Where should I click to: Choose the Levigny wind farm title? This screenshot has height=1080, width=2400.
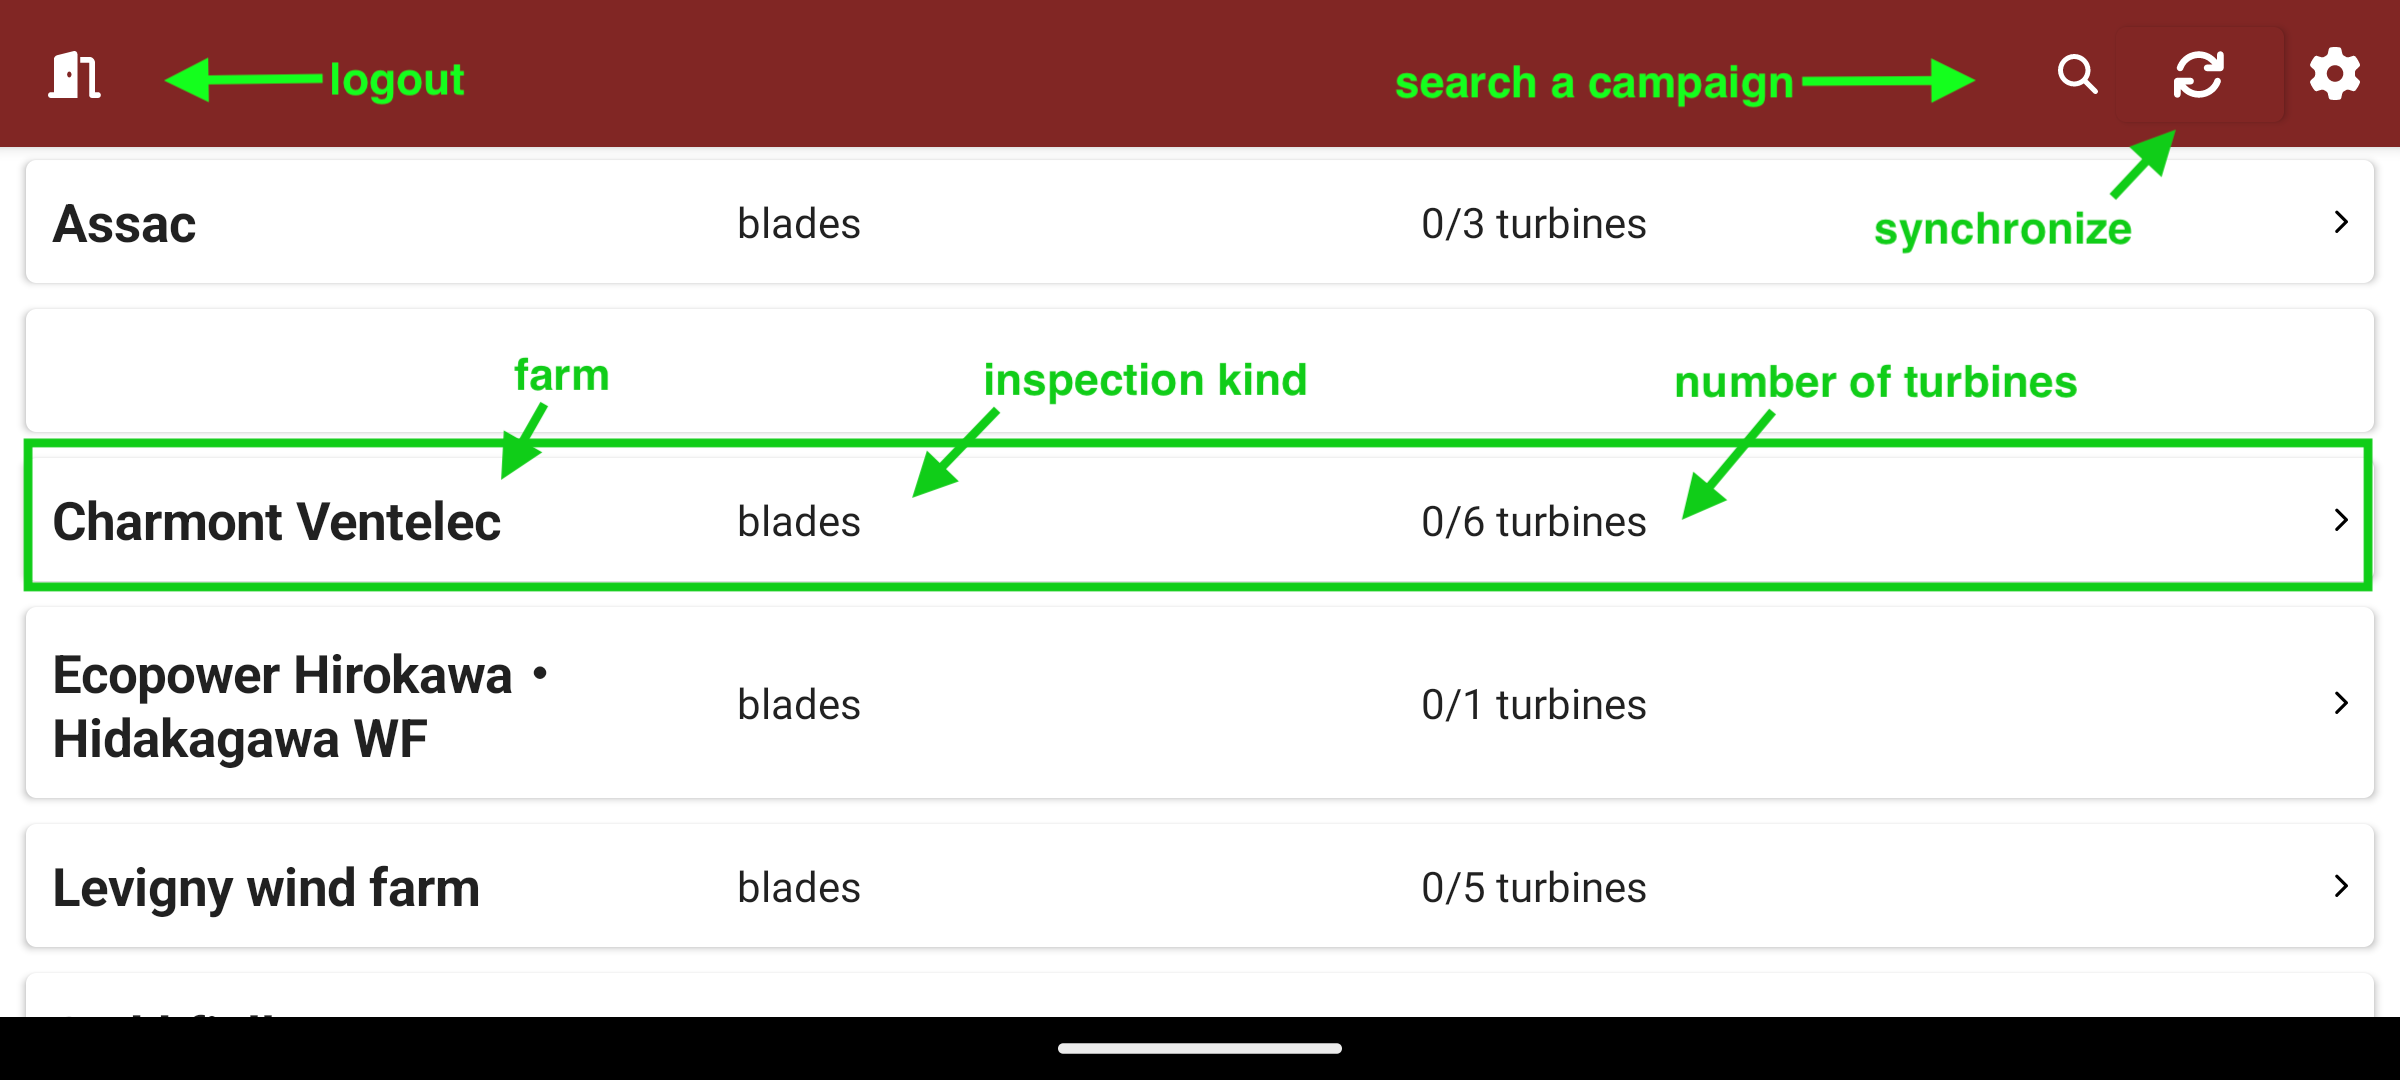point(266,888)
